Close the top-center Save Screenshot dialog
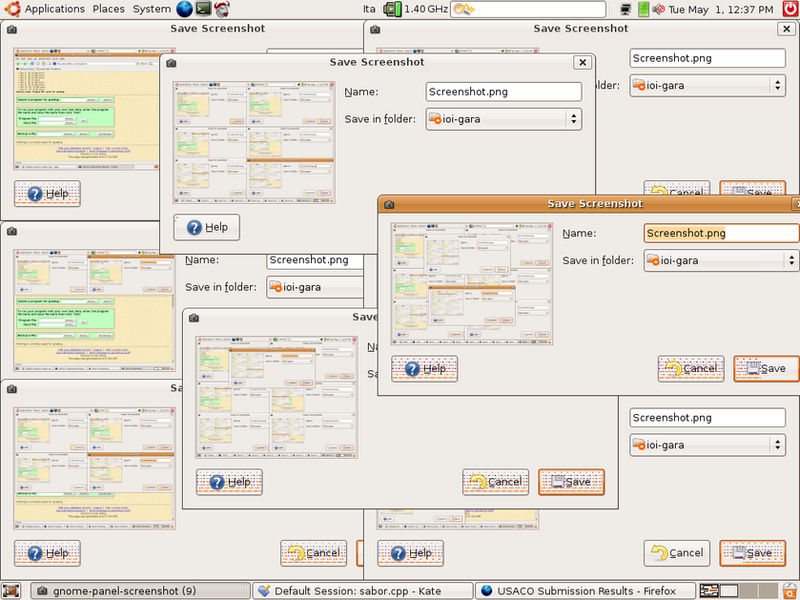 coord(582,63)
